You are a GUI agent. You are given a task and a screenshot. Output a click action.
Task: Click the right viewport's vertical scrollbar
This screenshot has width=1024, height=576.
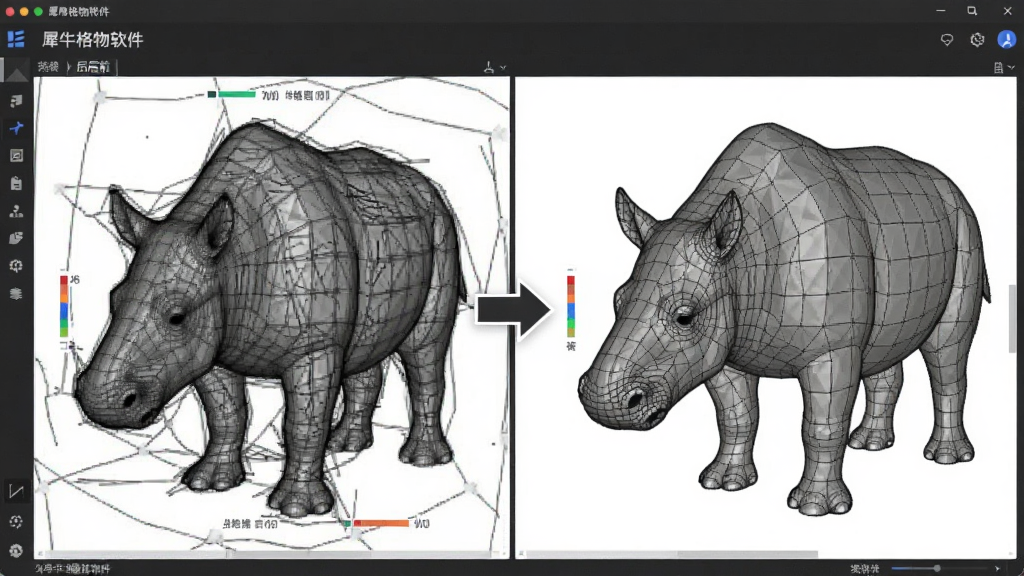click(x=1012, y=319)
